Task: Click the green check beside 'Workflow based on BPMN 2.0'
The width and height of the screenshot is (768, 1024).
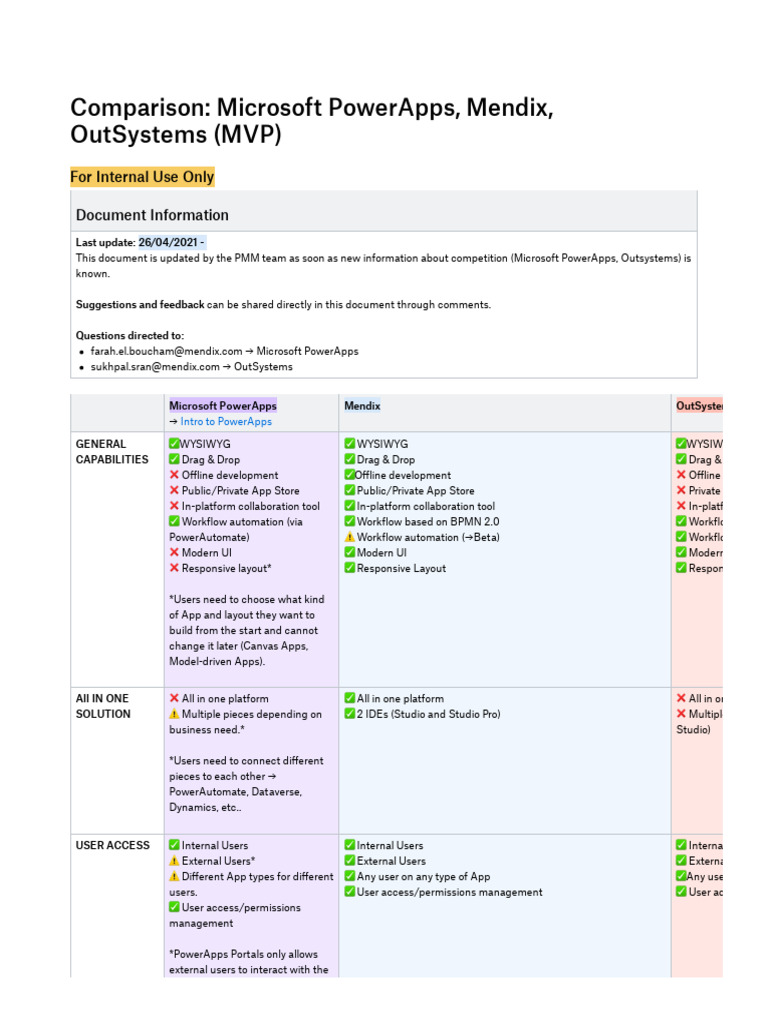Action: pos(349,521)
